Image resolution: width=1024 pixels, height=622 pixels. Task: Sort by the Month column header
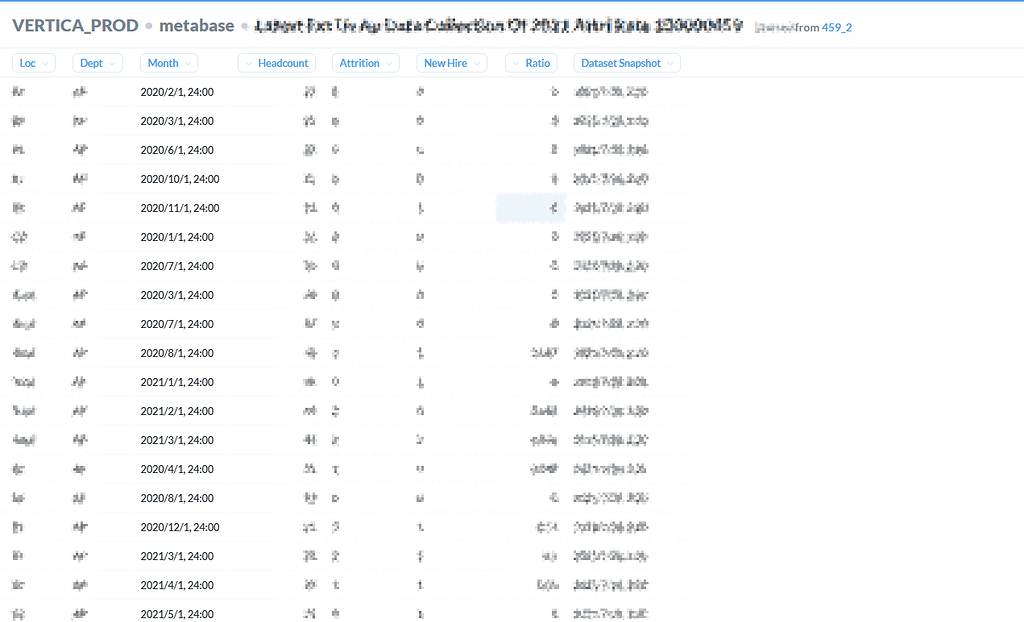point(168,63)
